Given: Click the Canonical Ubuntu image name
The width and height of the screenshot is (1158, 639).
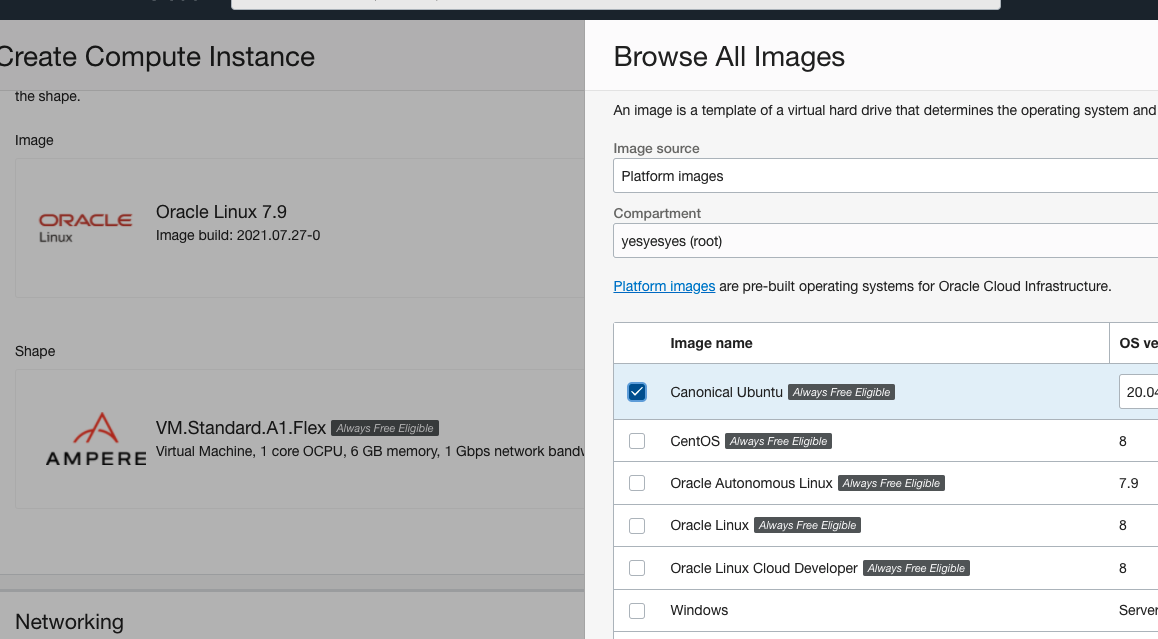Looking at the screenshot, I should pyautogui.click(x=726, y=392).
